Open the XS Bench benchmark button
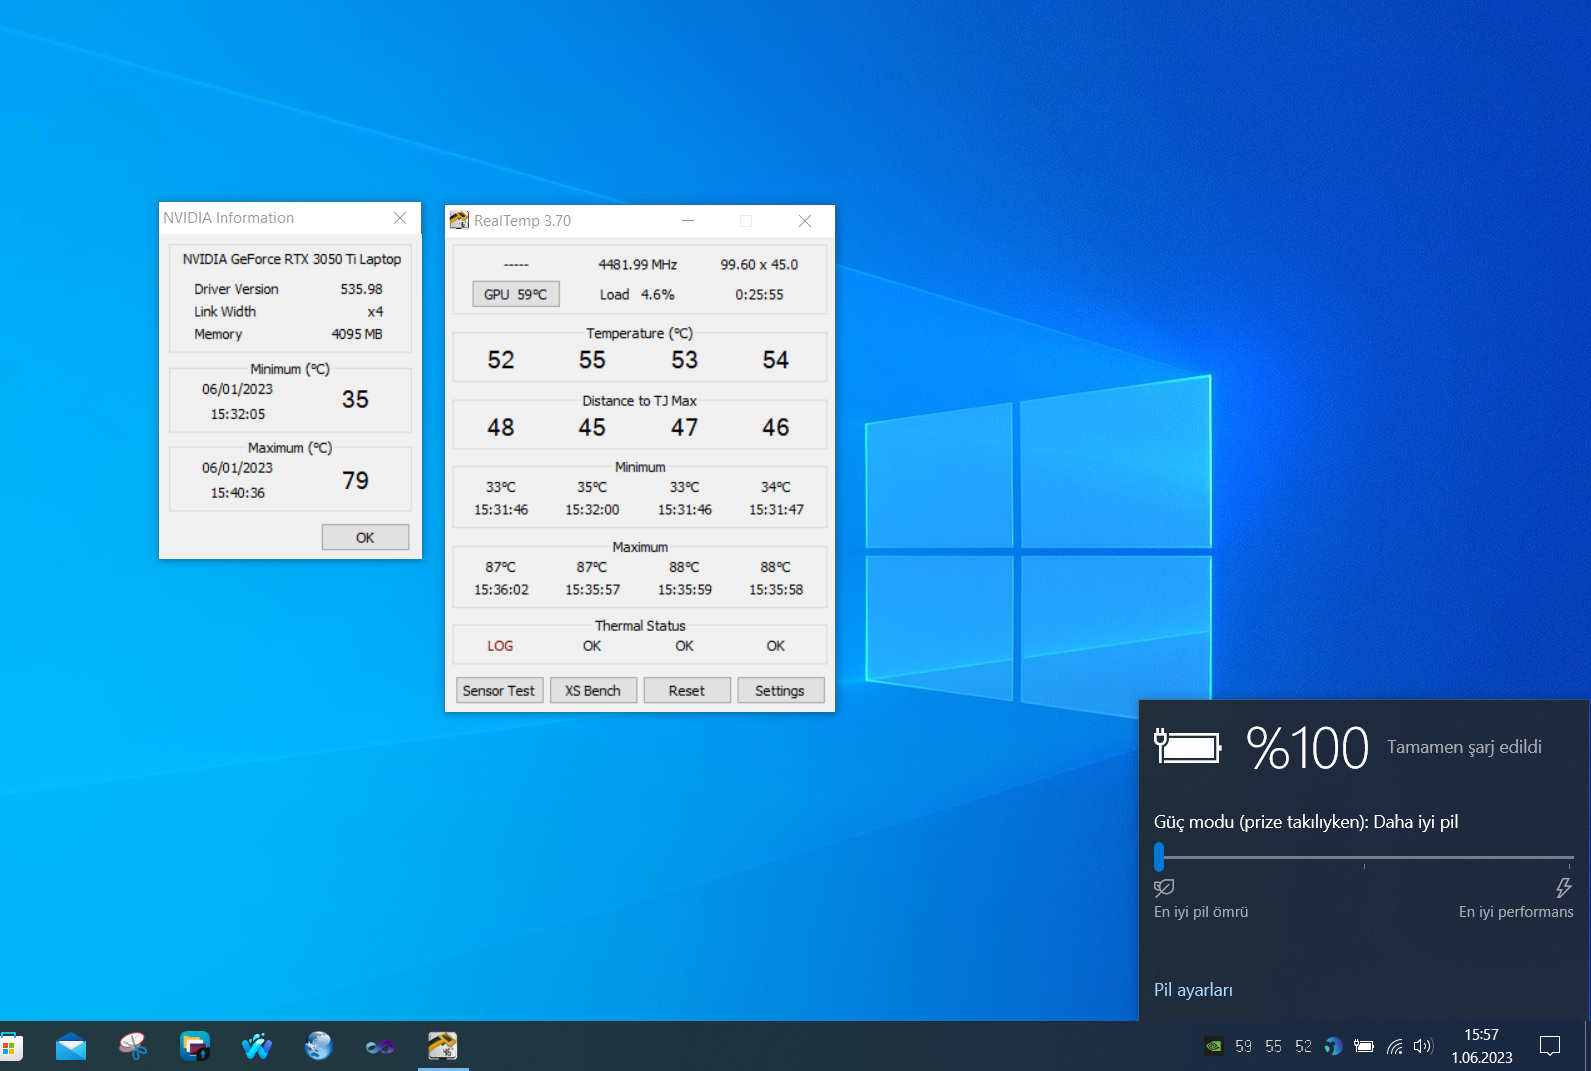 (x=593, y=691)
